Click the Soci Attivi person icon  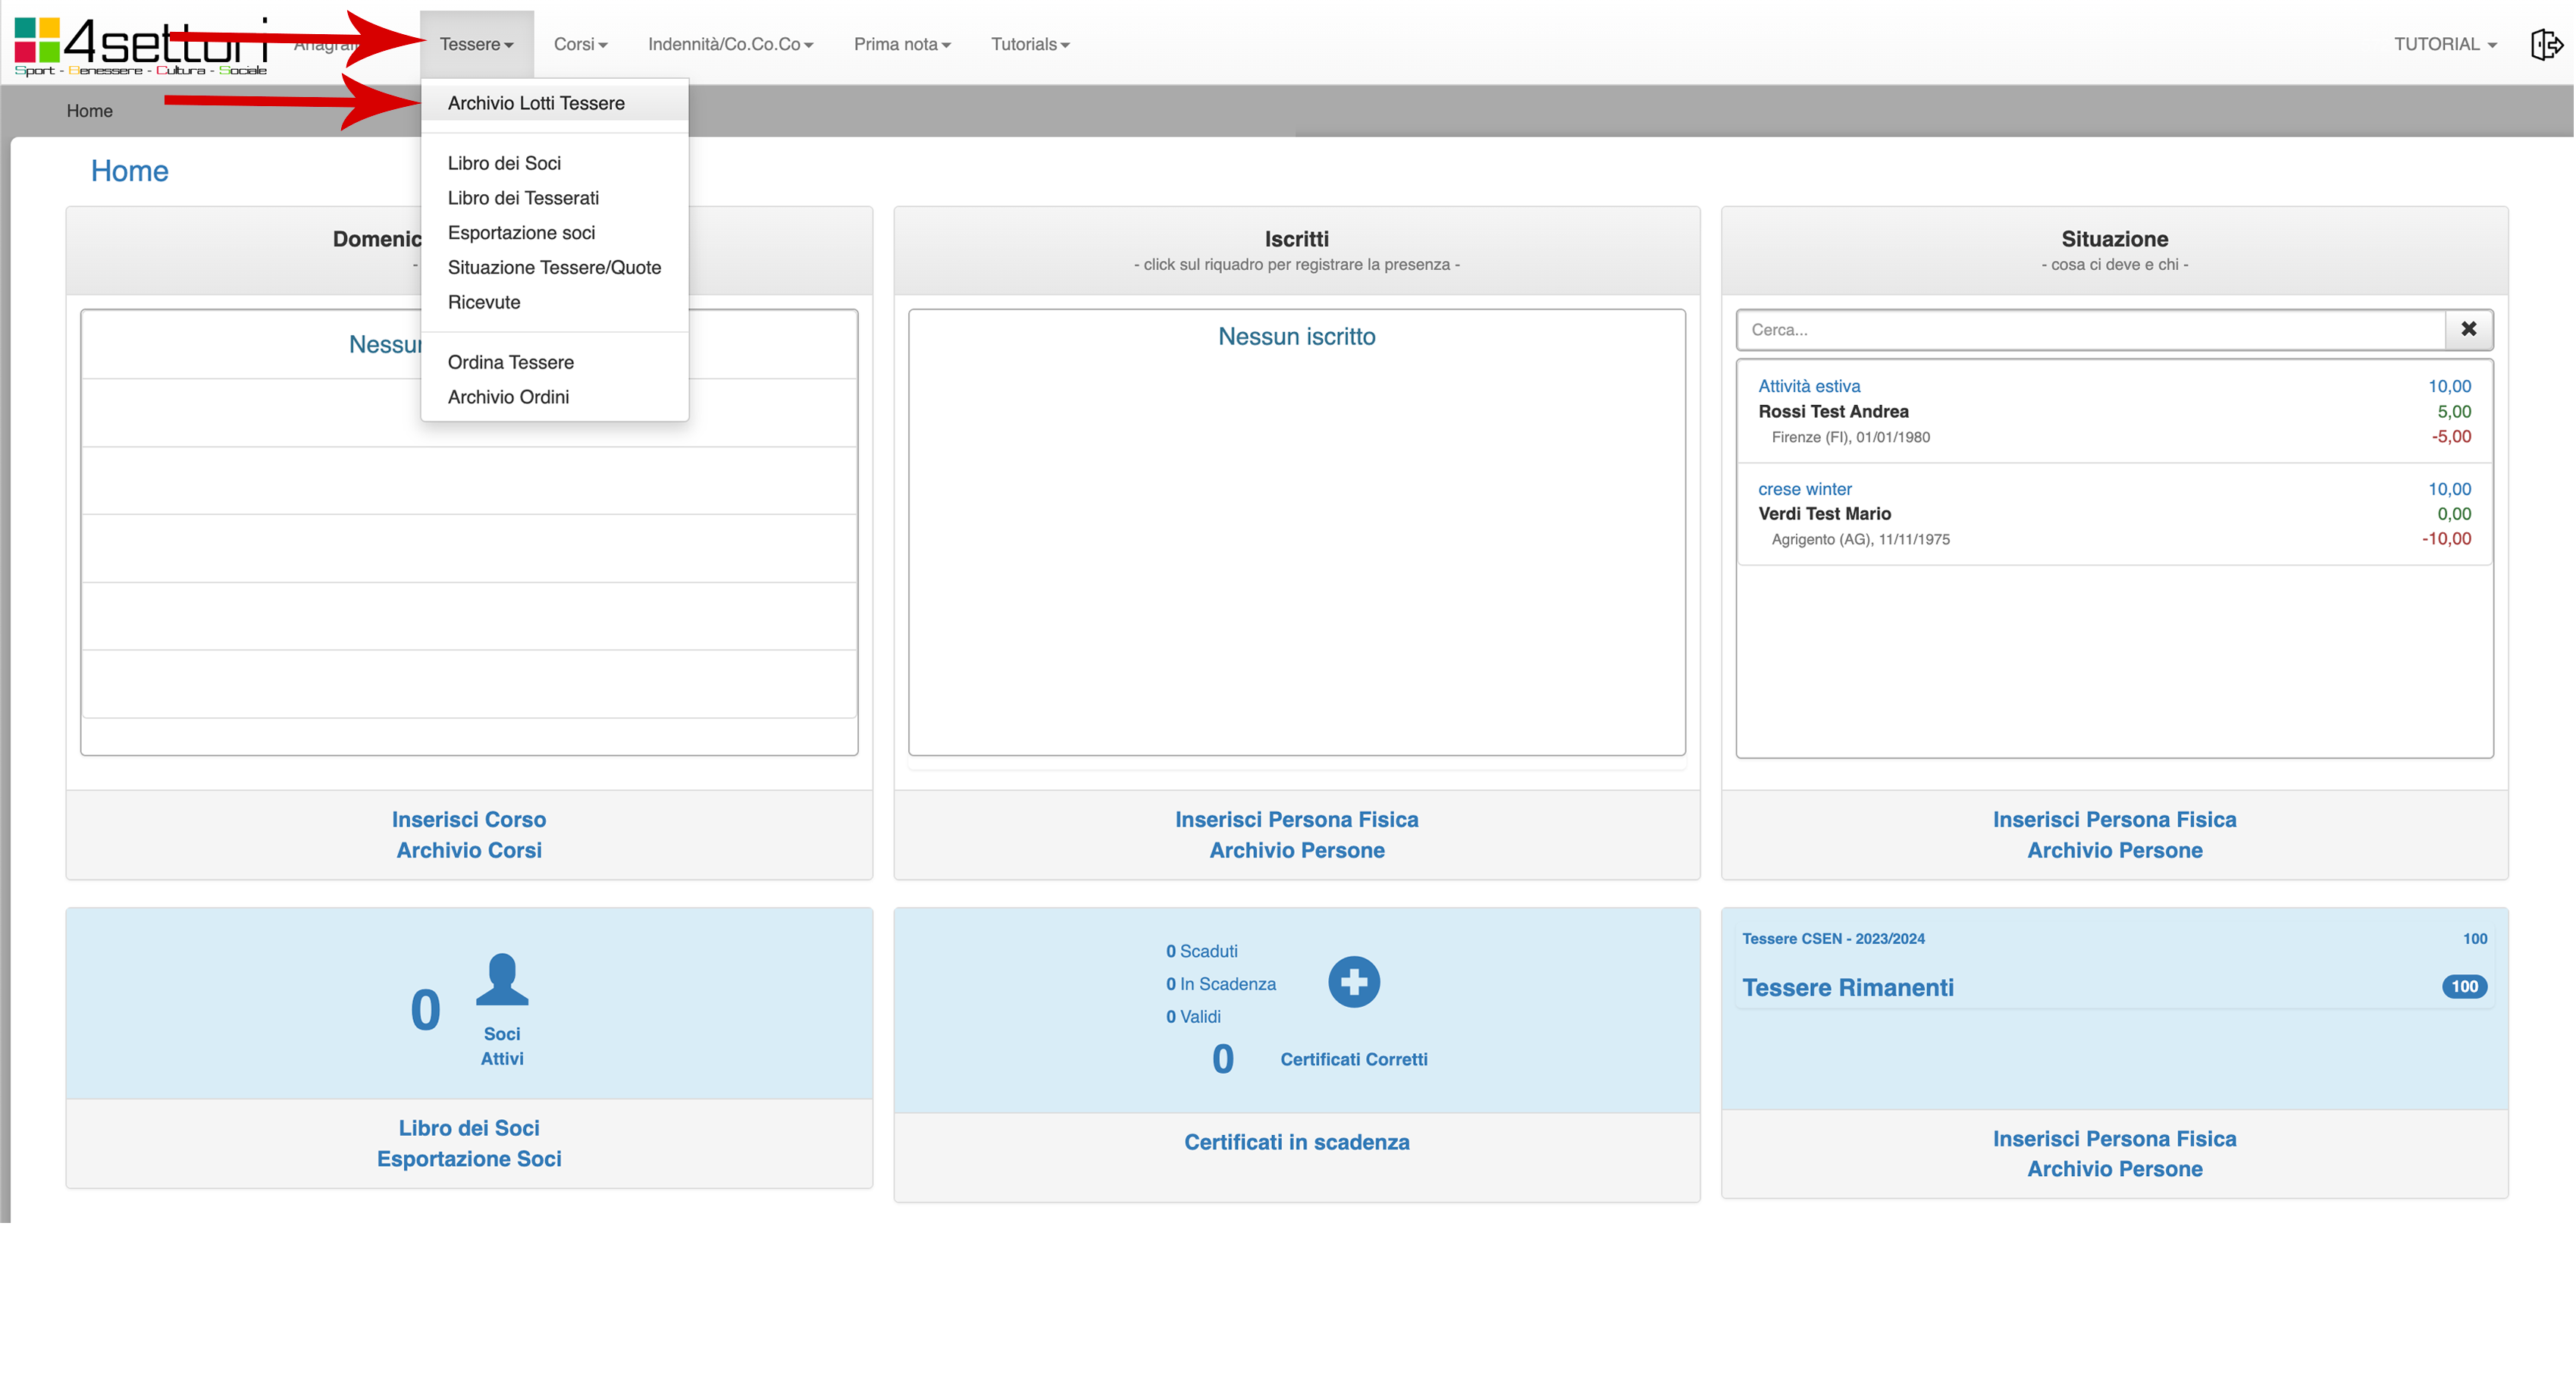click(x=502, y=979)
